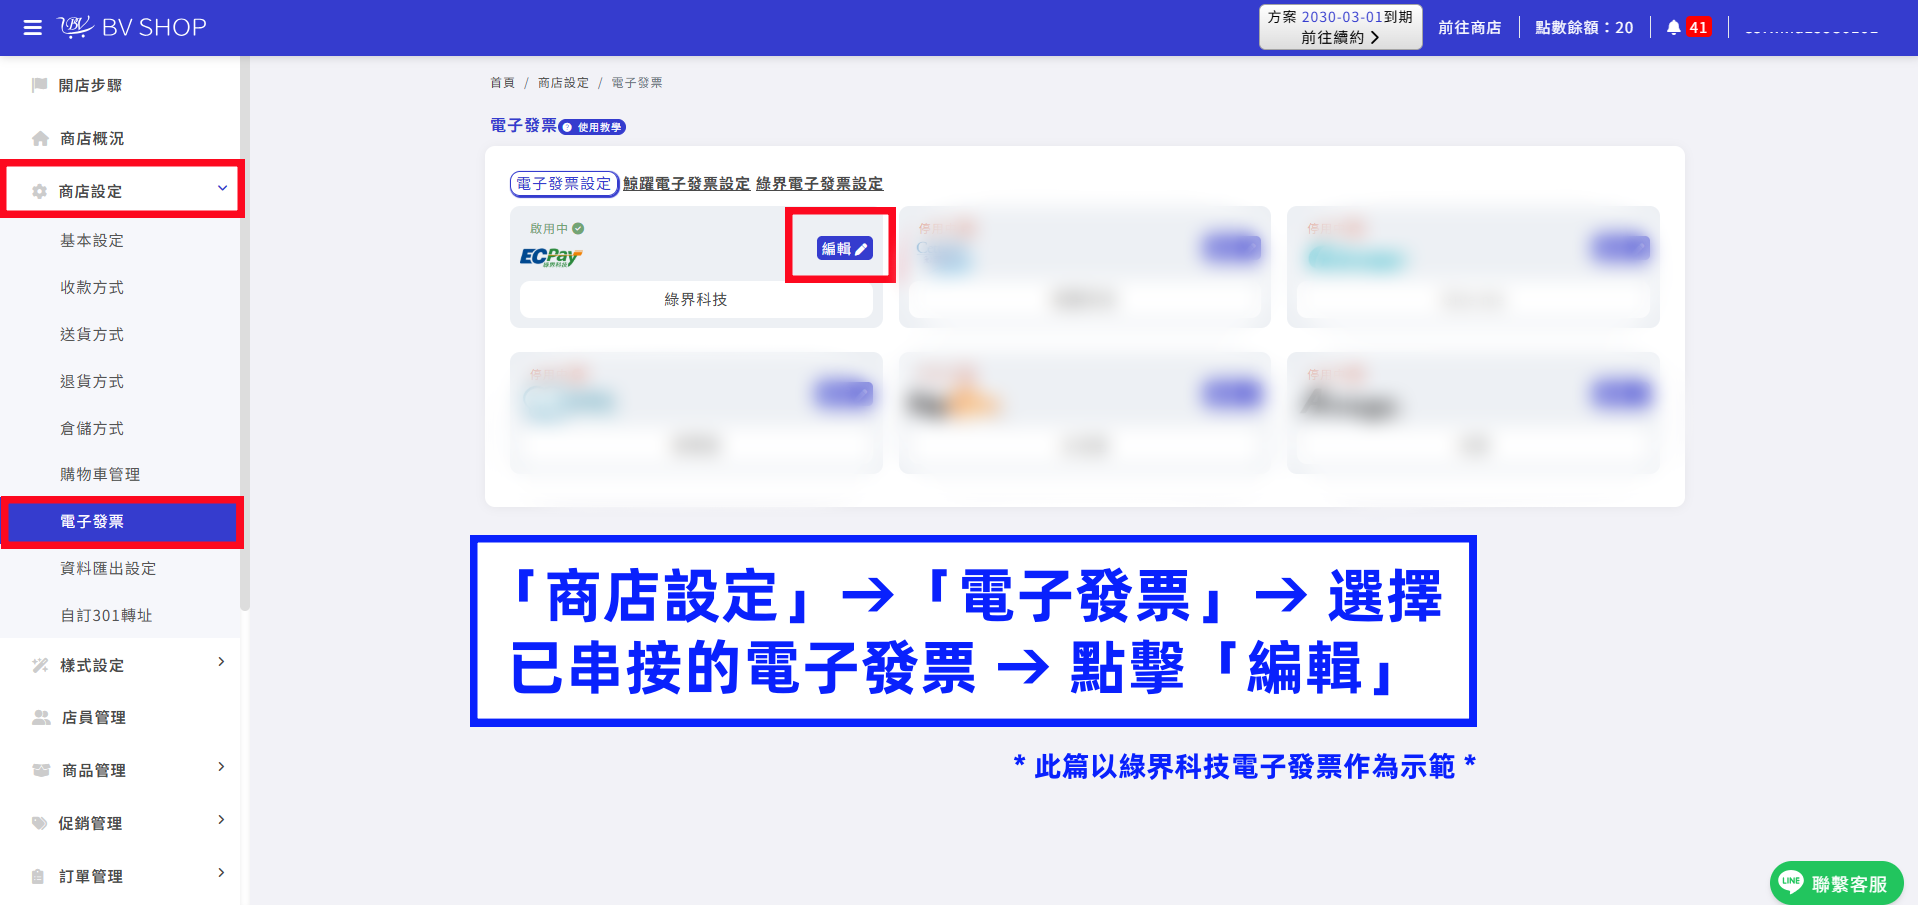Click the 商品管理 box icon
The image size is (1918, 905).
(x=41, y=770)
